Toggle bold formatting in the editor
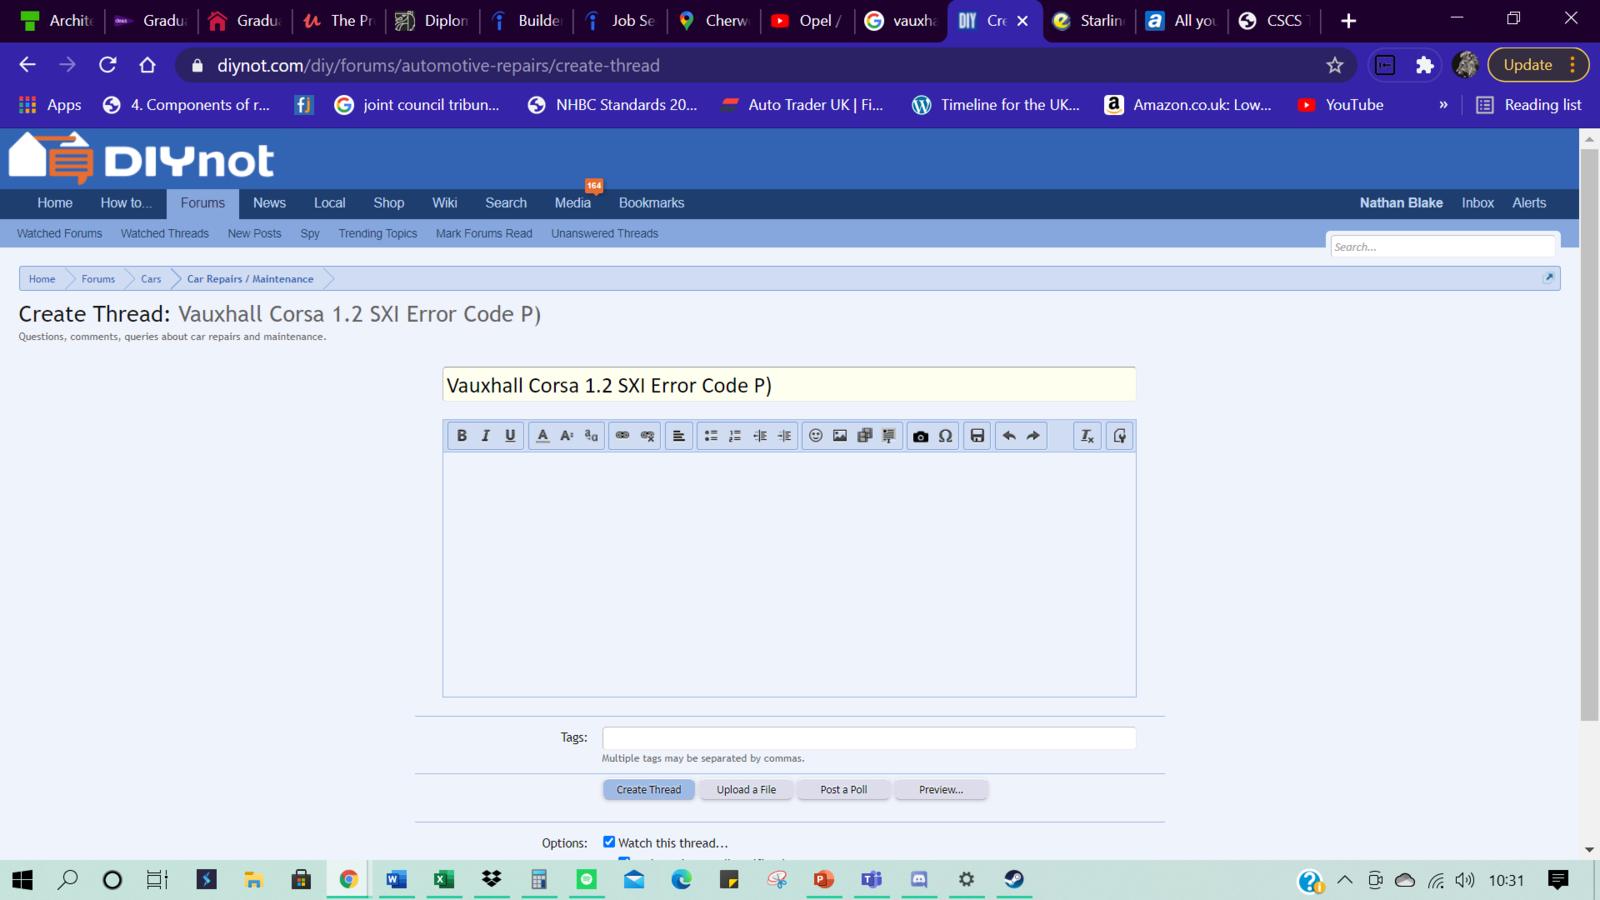The height and width of the screenshot is (900, 1600). tap(461, 436)
